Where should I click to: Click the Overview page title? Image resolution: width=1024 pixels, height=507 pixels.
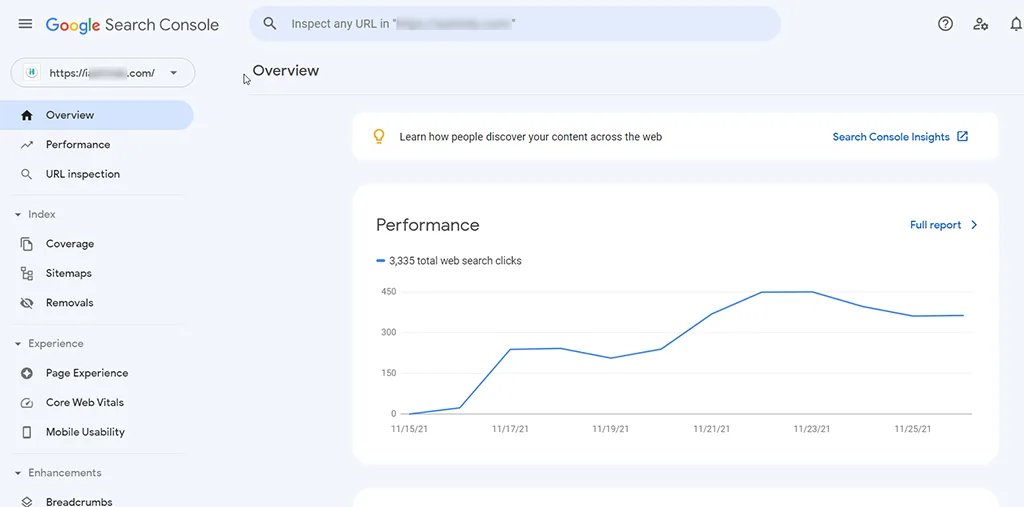[286, 71]
